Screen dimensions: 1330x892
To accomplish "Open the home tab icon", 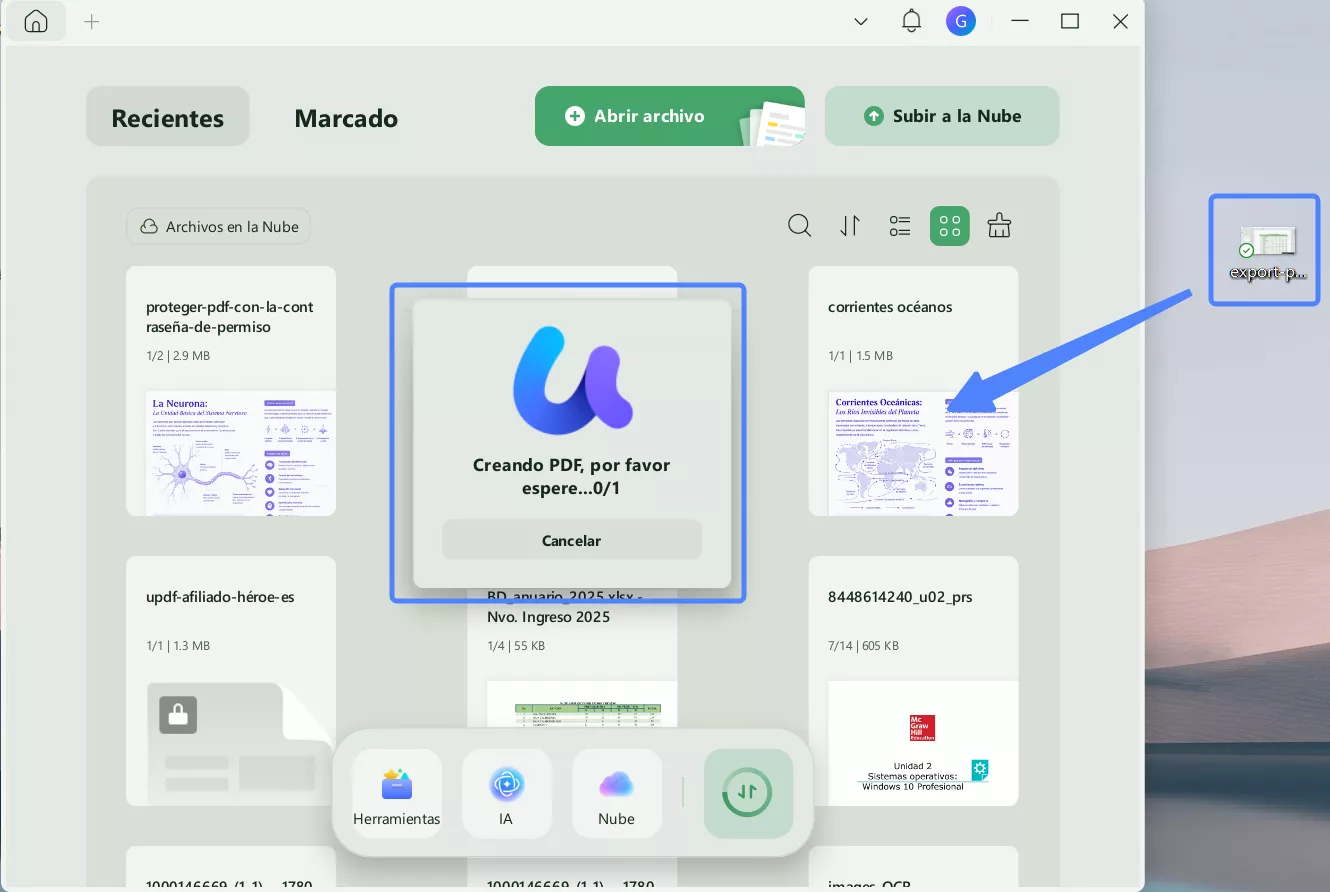I will (x=36, y=21).
